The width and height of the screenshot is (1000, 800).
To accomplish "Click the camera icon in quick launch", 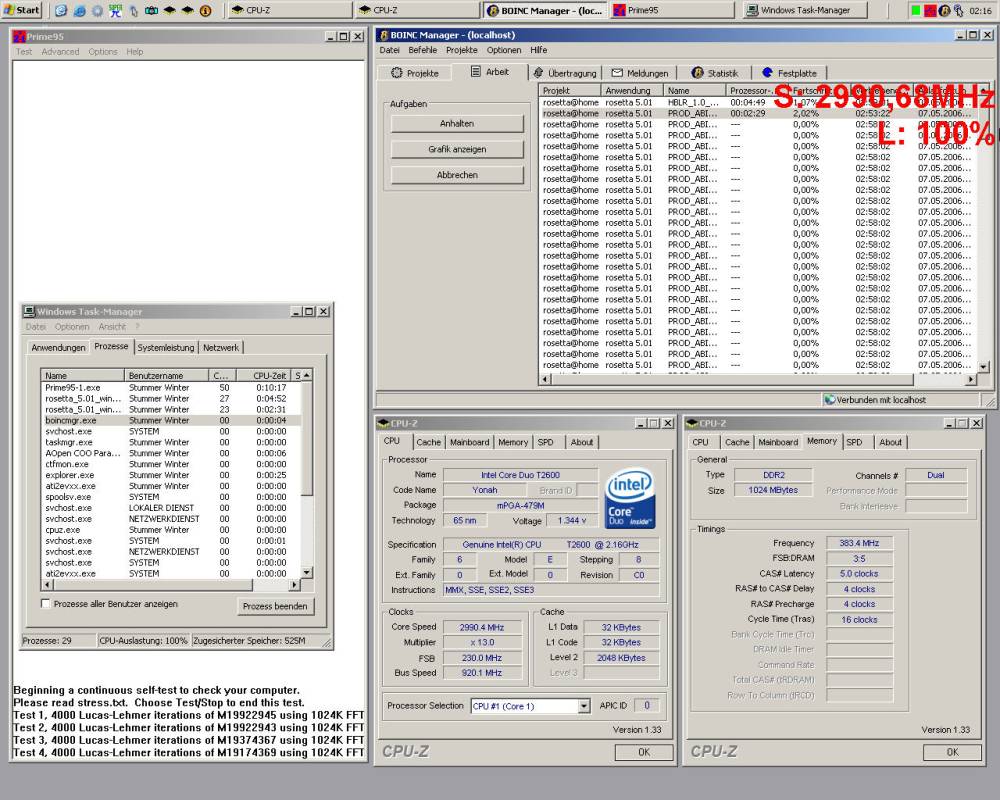I will tap(152, 11).
